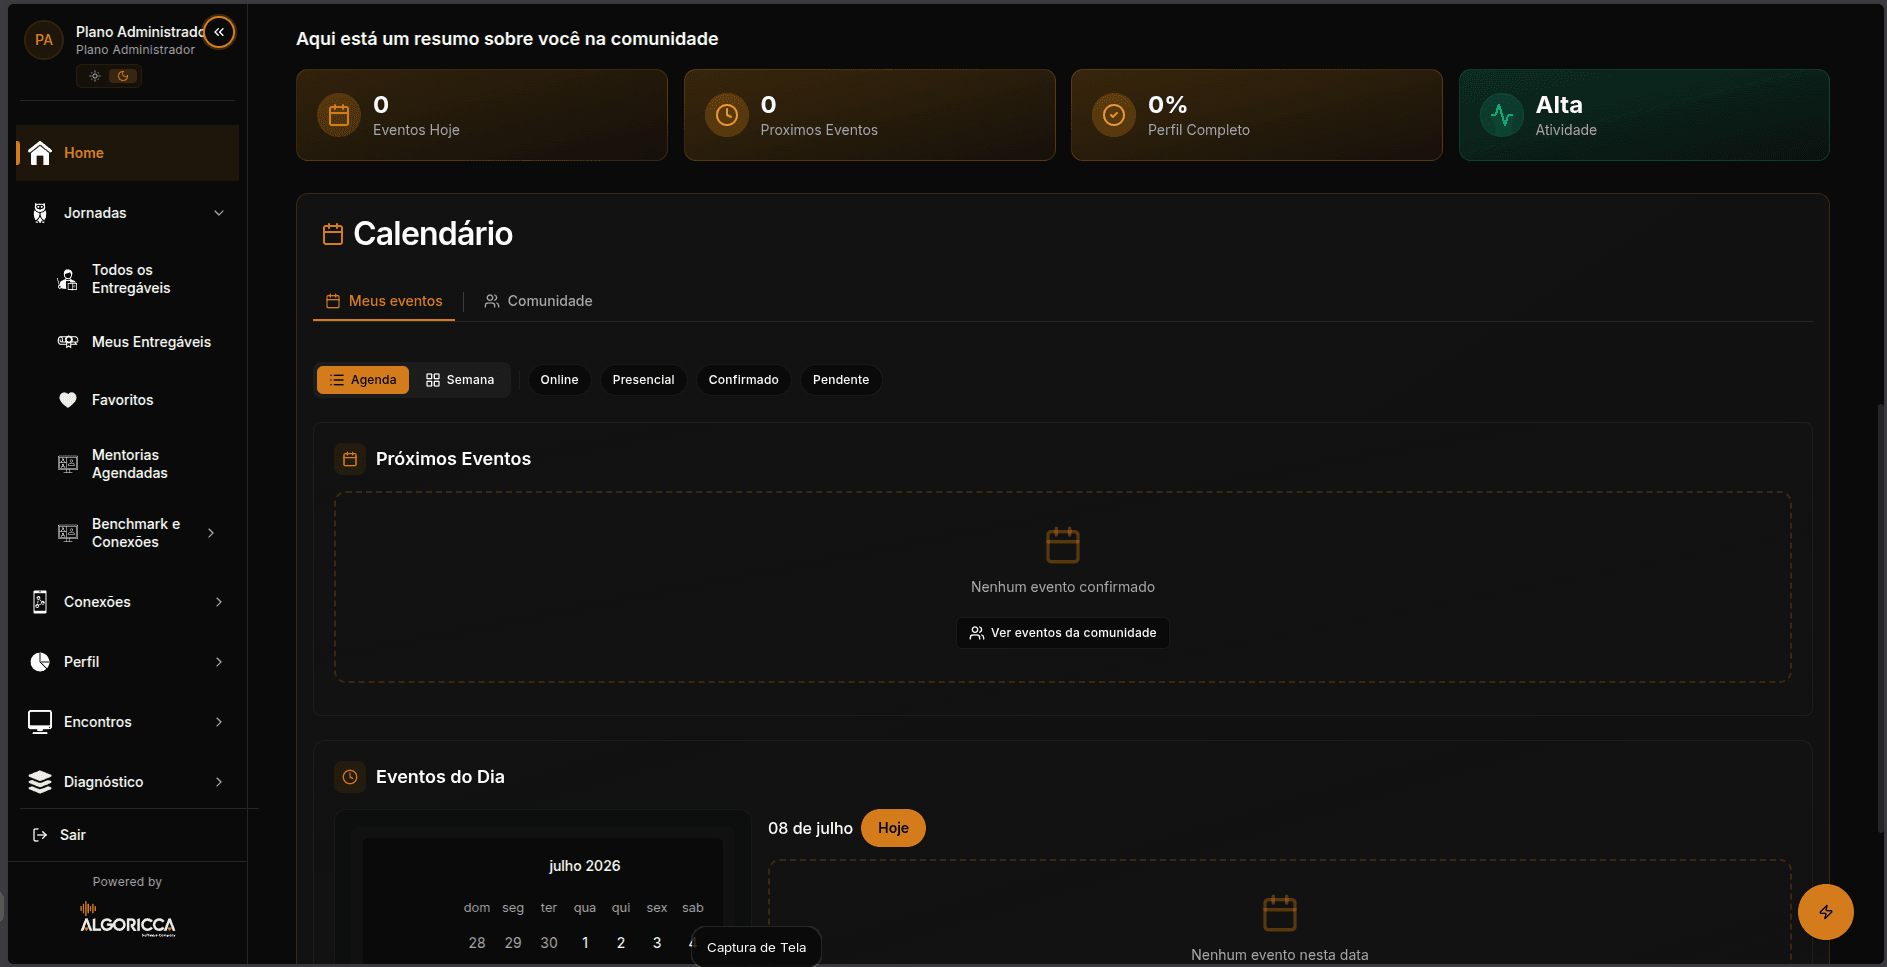Open Favoritos heart icon
1887x967 pixels.
tap(68, 400)
